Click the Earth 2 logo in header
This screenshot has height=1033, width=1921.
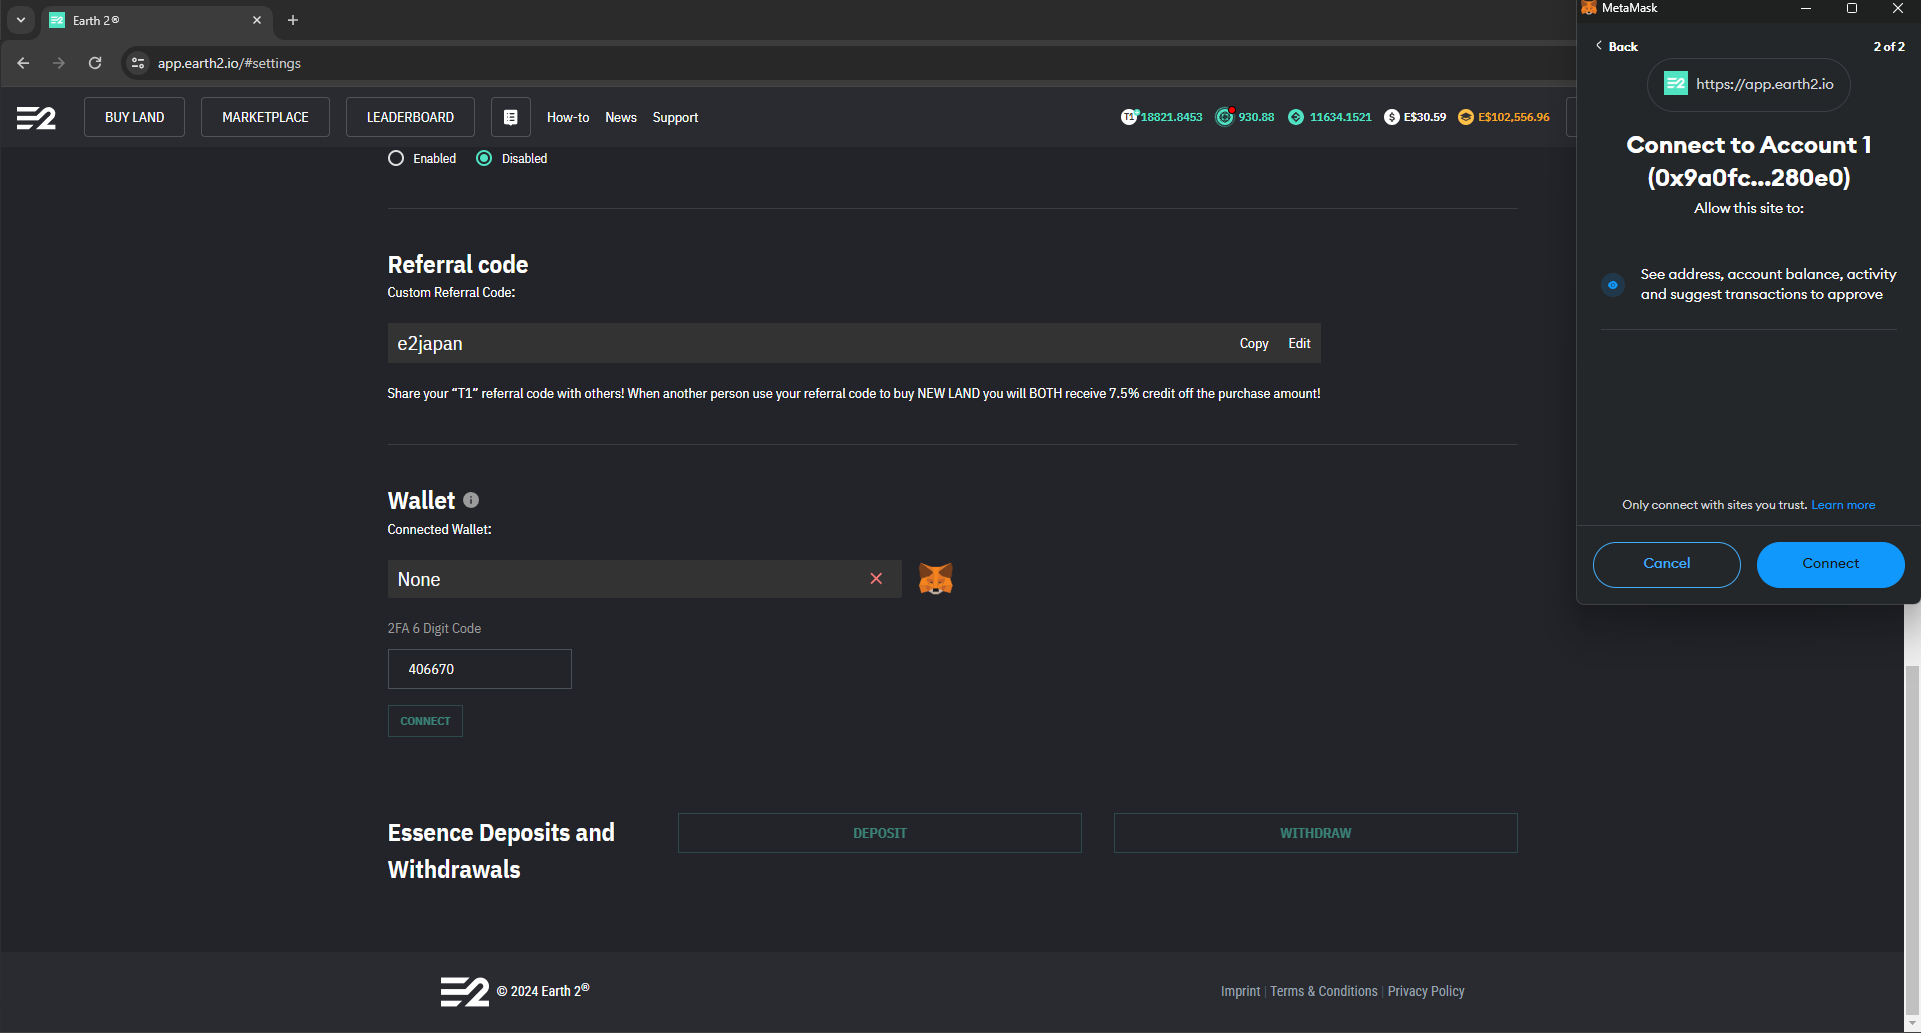click(x=36, y=118)
